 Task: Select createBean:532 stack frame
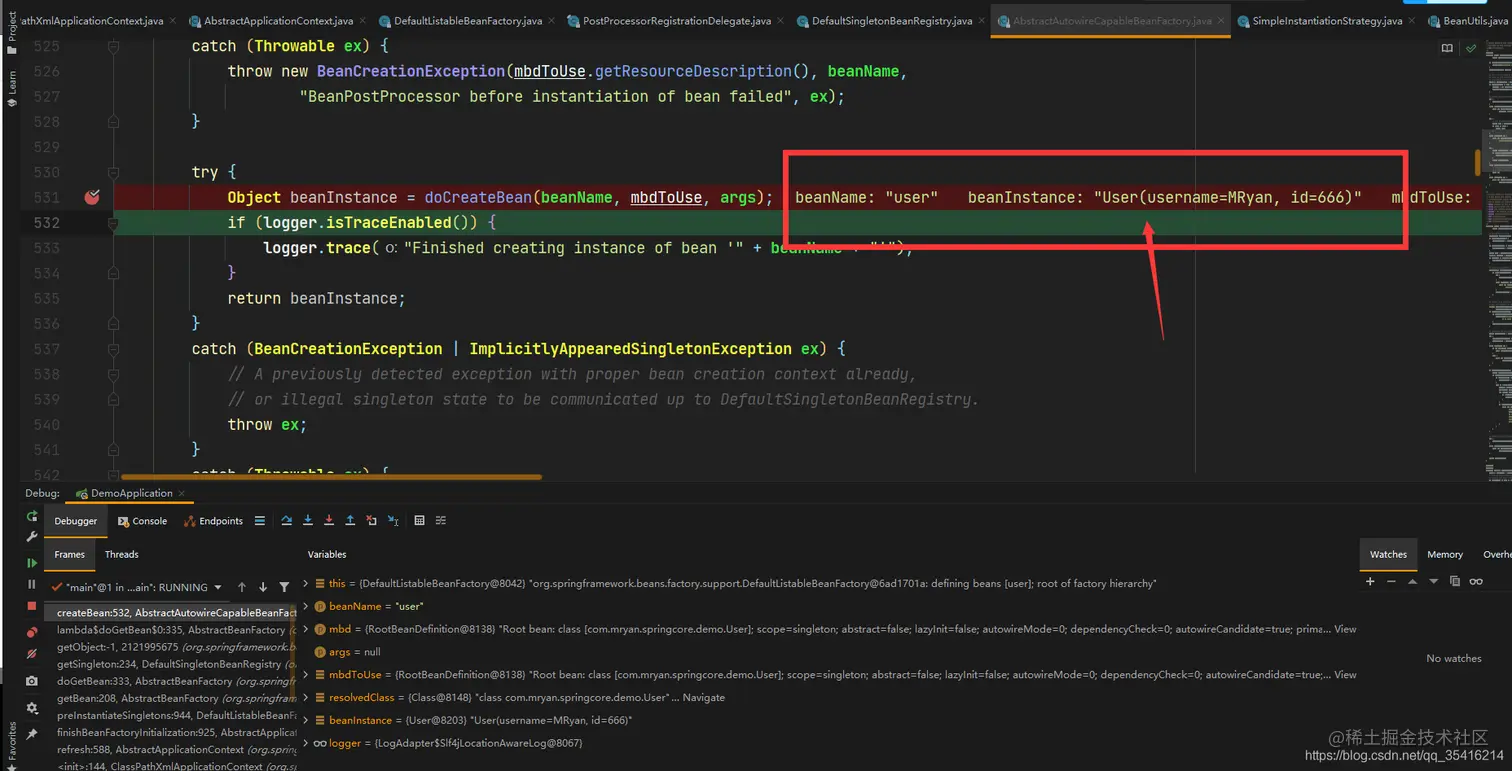pos(172,613)
